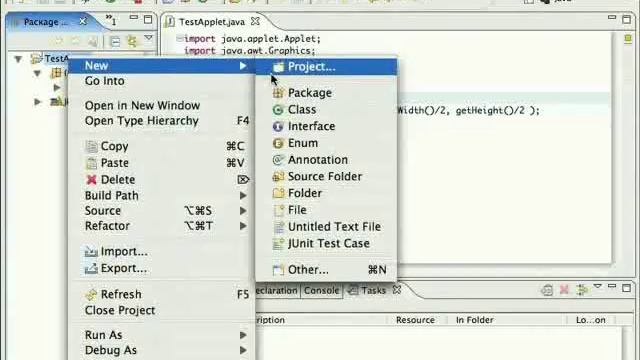Image resolution: width=640 pixels, height=360 pixels.
Task: Click the purple Interface icon
Action: tap(278, 126)
